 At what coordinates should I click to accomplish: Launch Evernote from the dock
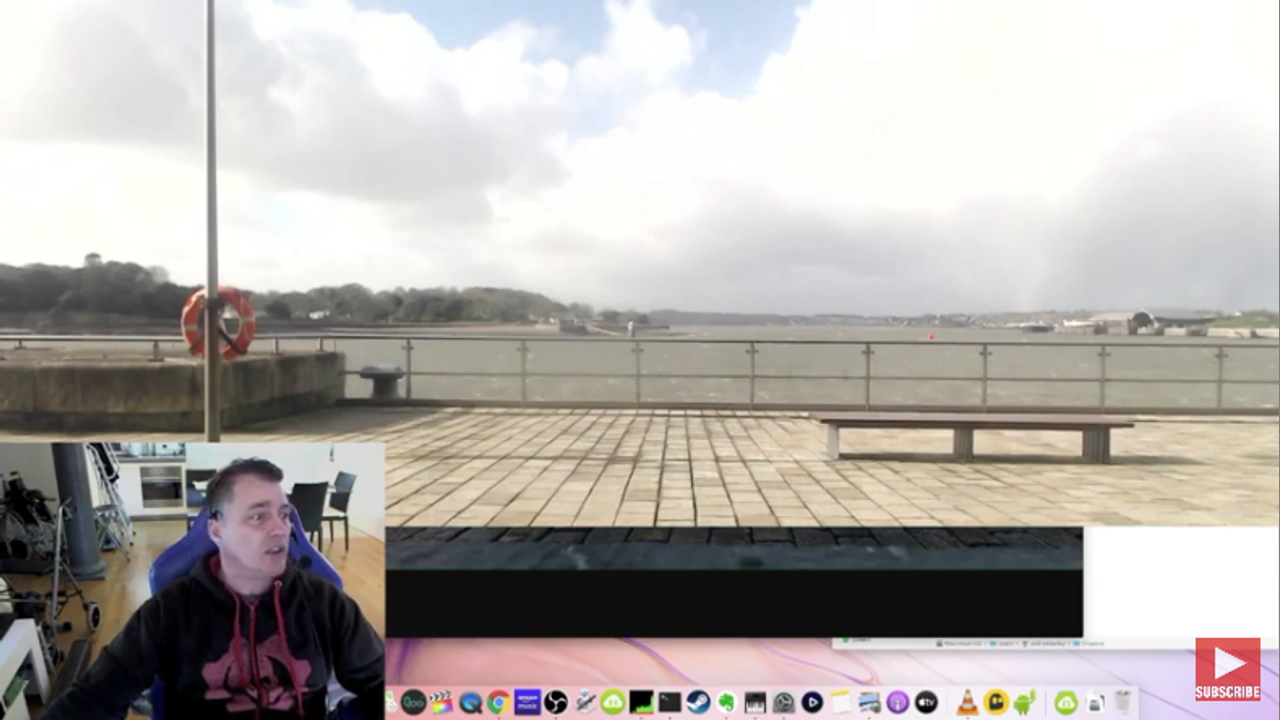coord(727,702)
